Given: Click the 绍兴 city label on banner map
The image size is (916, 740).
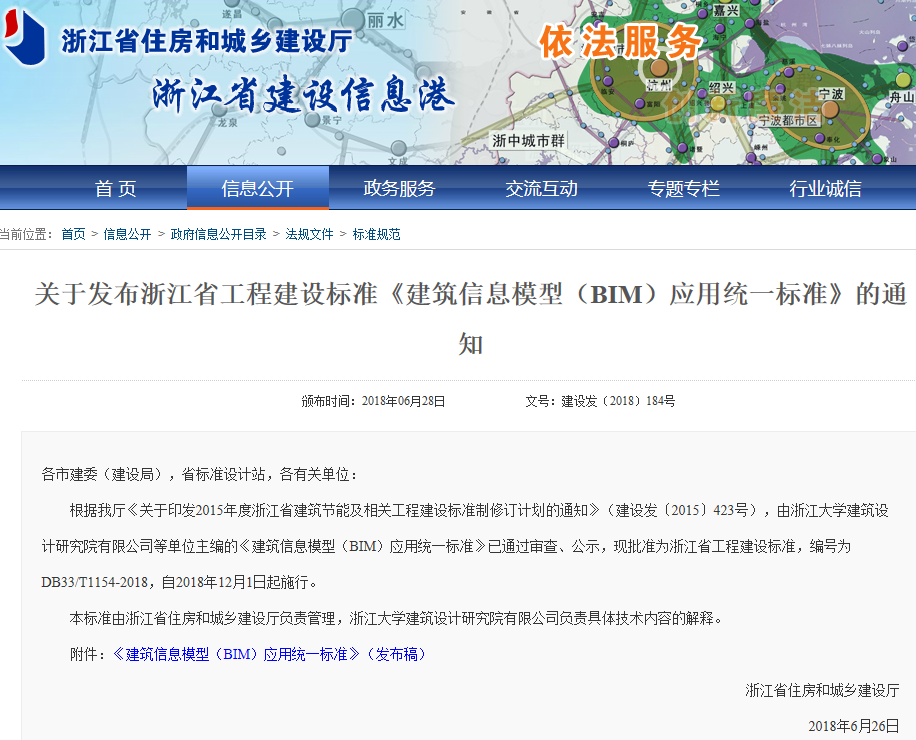Looking at the screenshot, I should click(x=721, y=89).
